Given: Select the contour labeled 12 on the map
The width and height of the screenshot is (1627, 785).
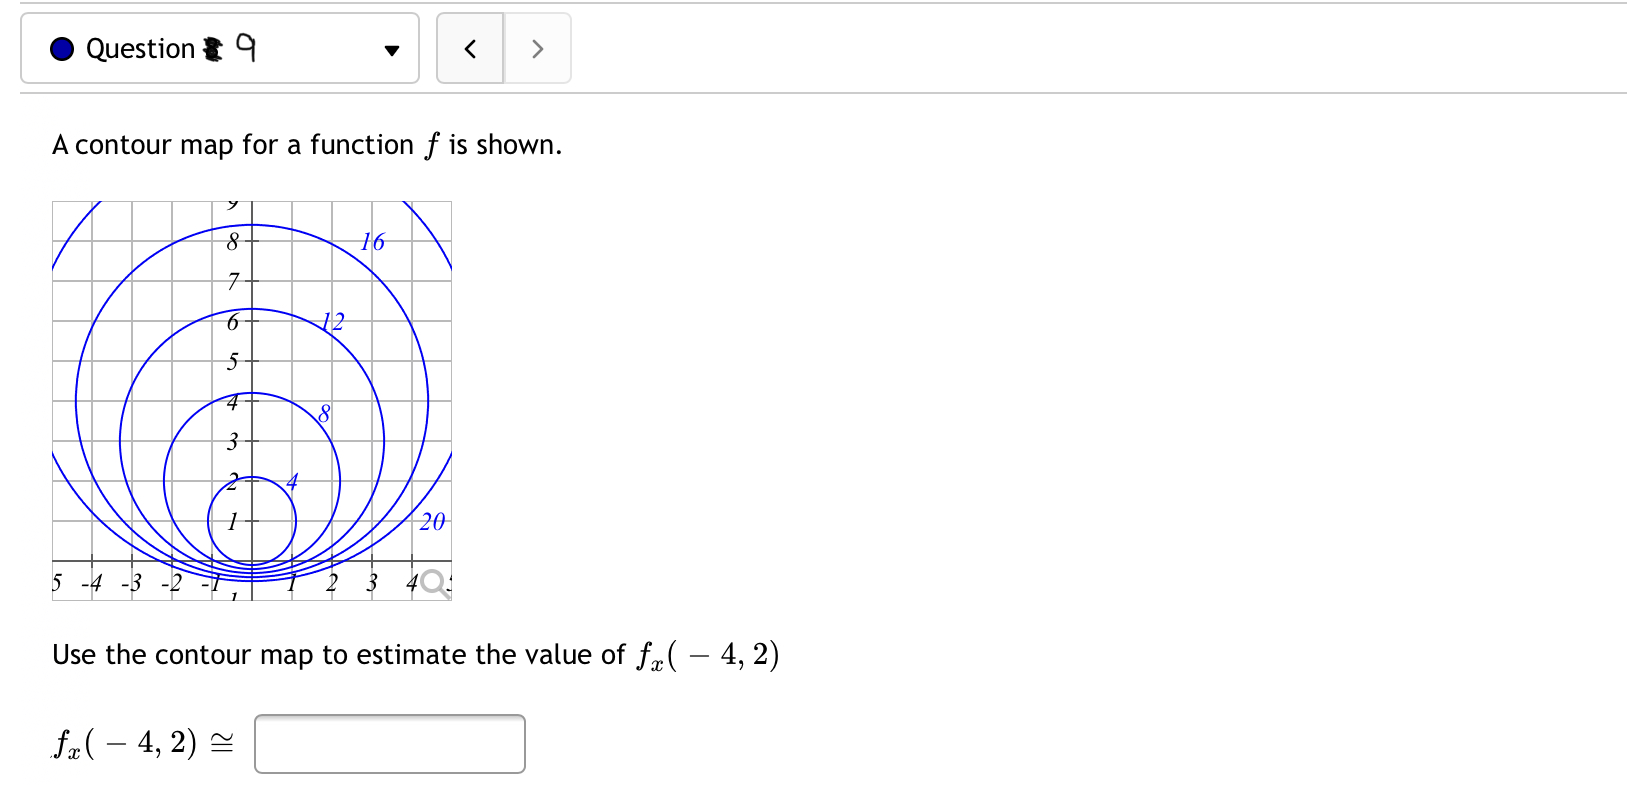Looking at the screenshot, I should tap(333, 321).
